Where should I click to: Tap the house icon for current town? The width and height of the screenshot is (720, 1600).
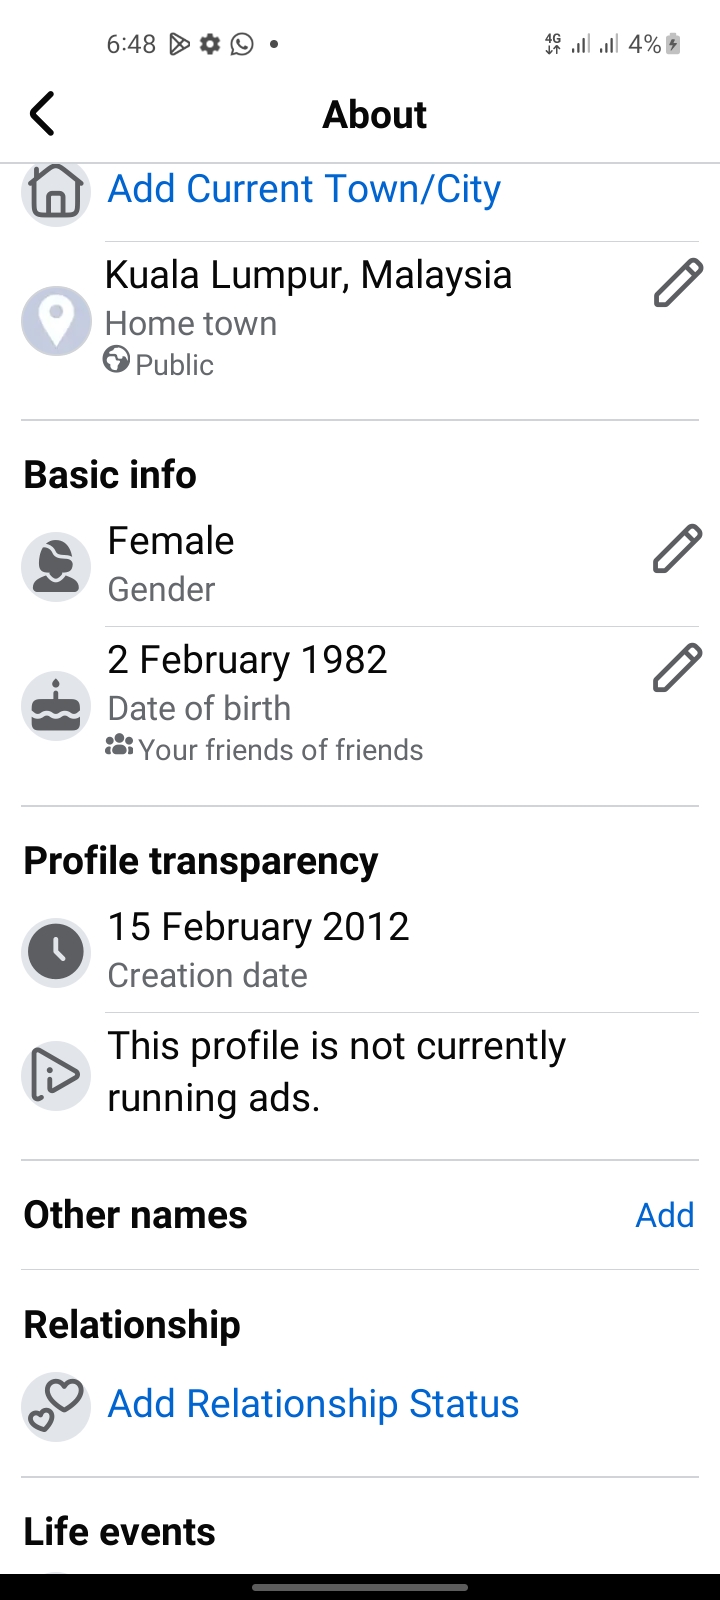point(56,191)
